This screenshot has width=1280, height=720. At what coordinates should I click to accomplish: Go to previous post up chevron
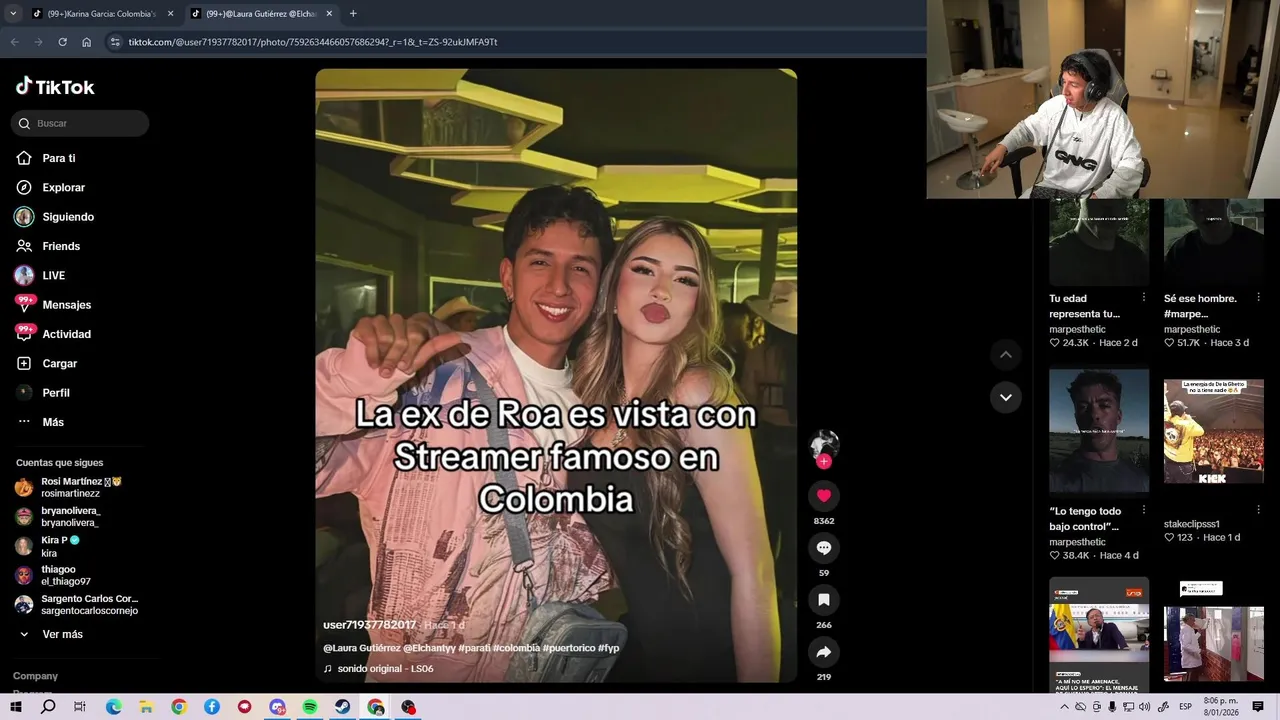point(1006,354)
